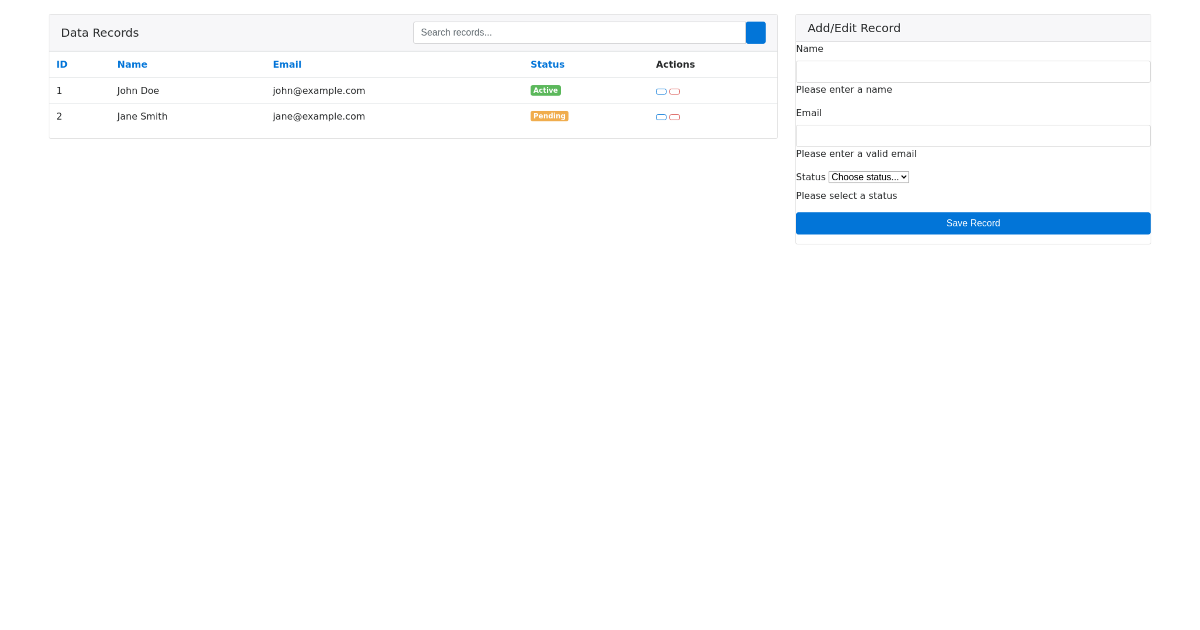
Task: Click the Data Records panel header
Action: [x=99, y=32]
